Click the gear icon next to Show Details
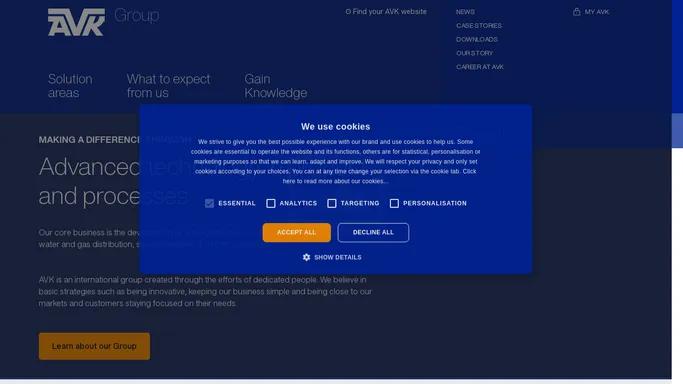The height and width of the screenshot is (384, 683). click(306, 257)
